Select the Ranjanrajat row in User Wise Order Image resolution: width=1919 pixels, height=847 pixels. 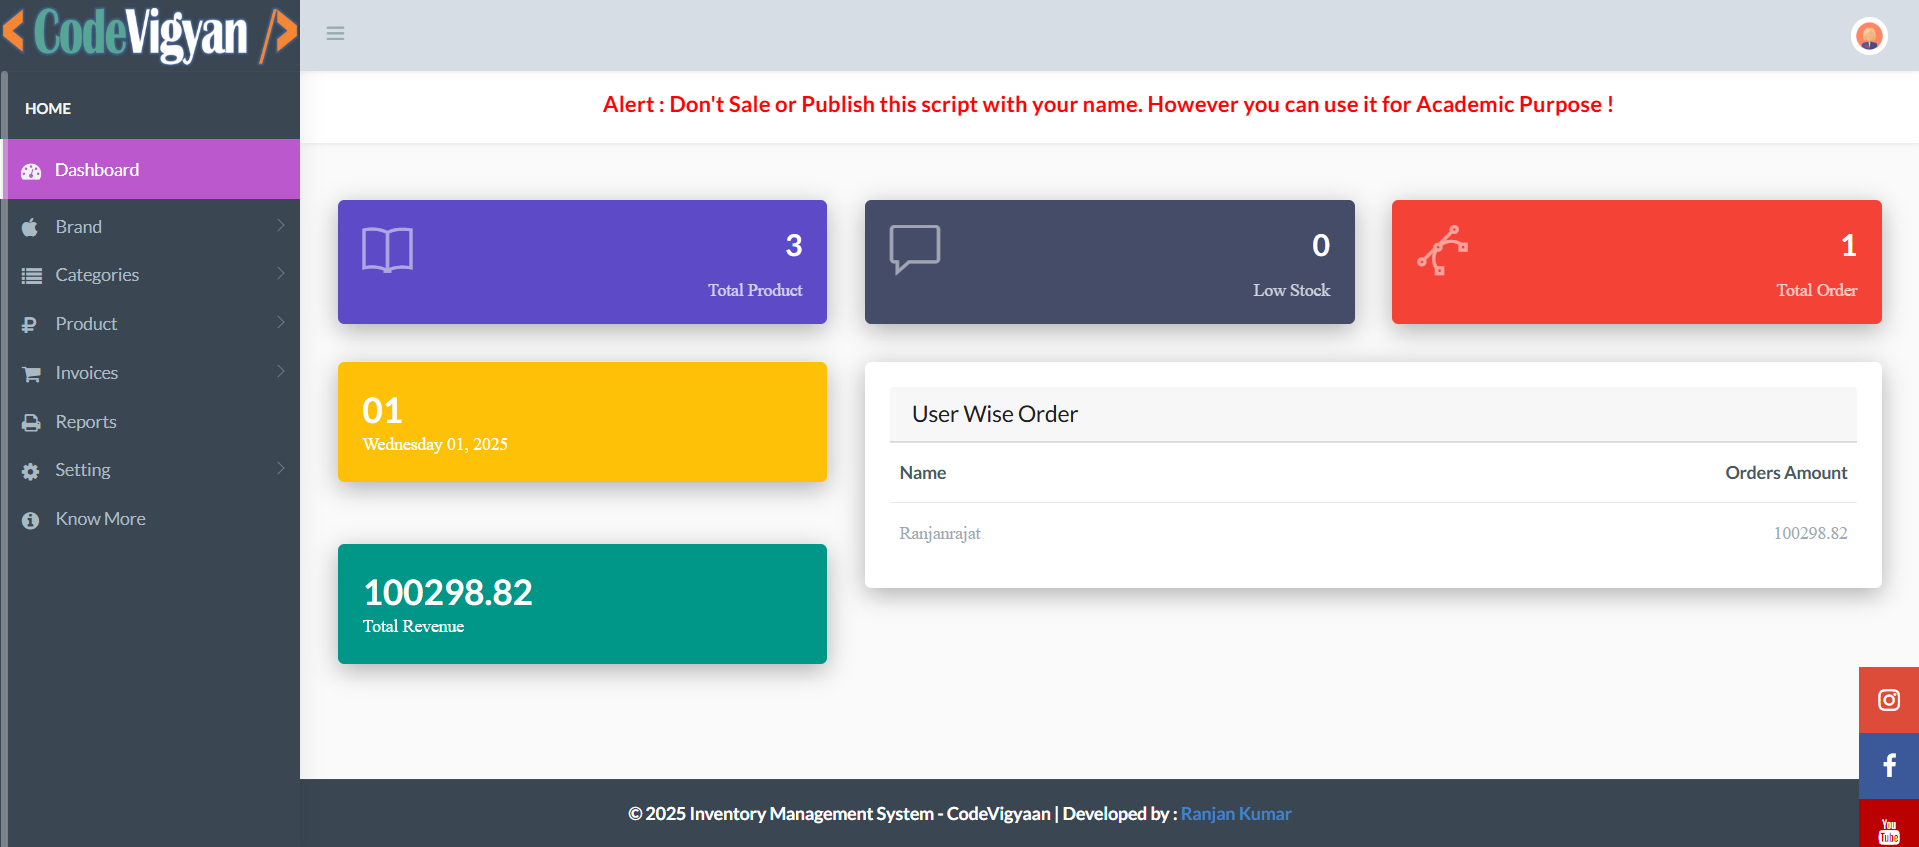[x=1372, y=533]
